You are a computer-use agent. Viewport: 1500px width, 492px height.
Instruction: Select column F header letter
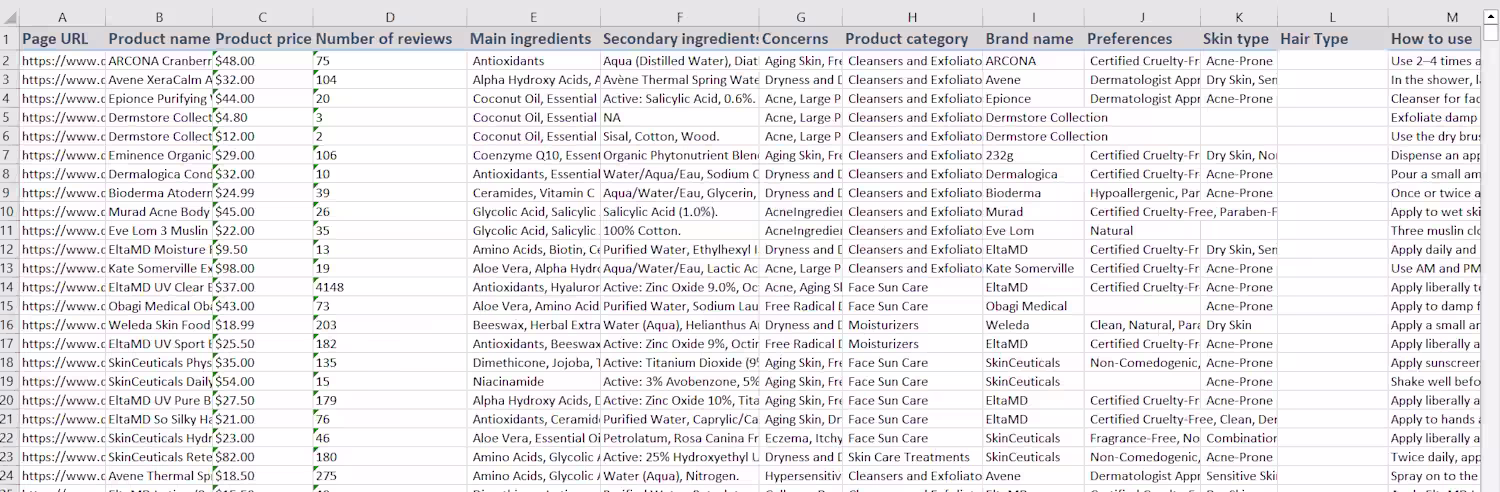680,17
